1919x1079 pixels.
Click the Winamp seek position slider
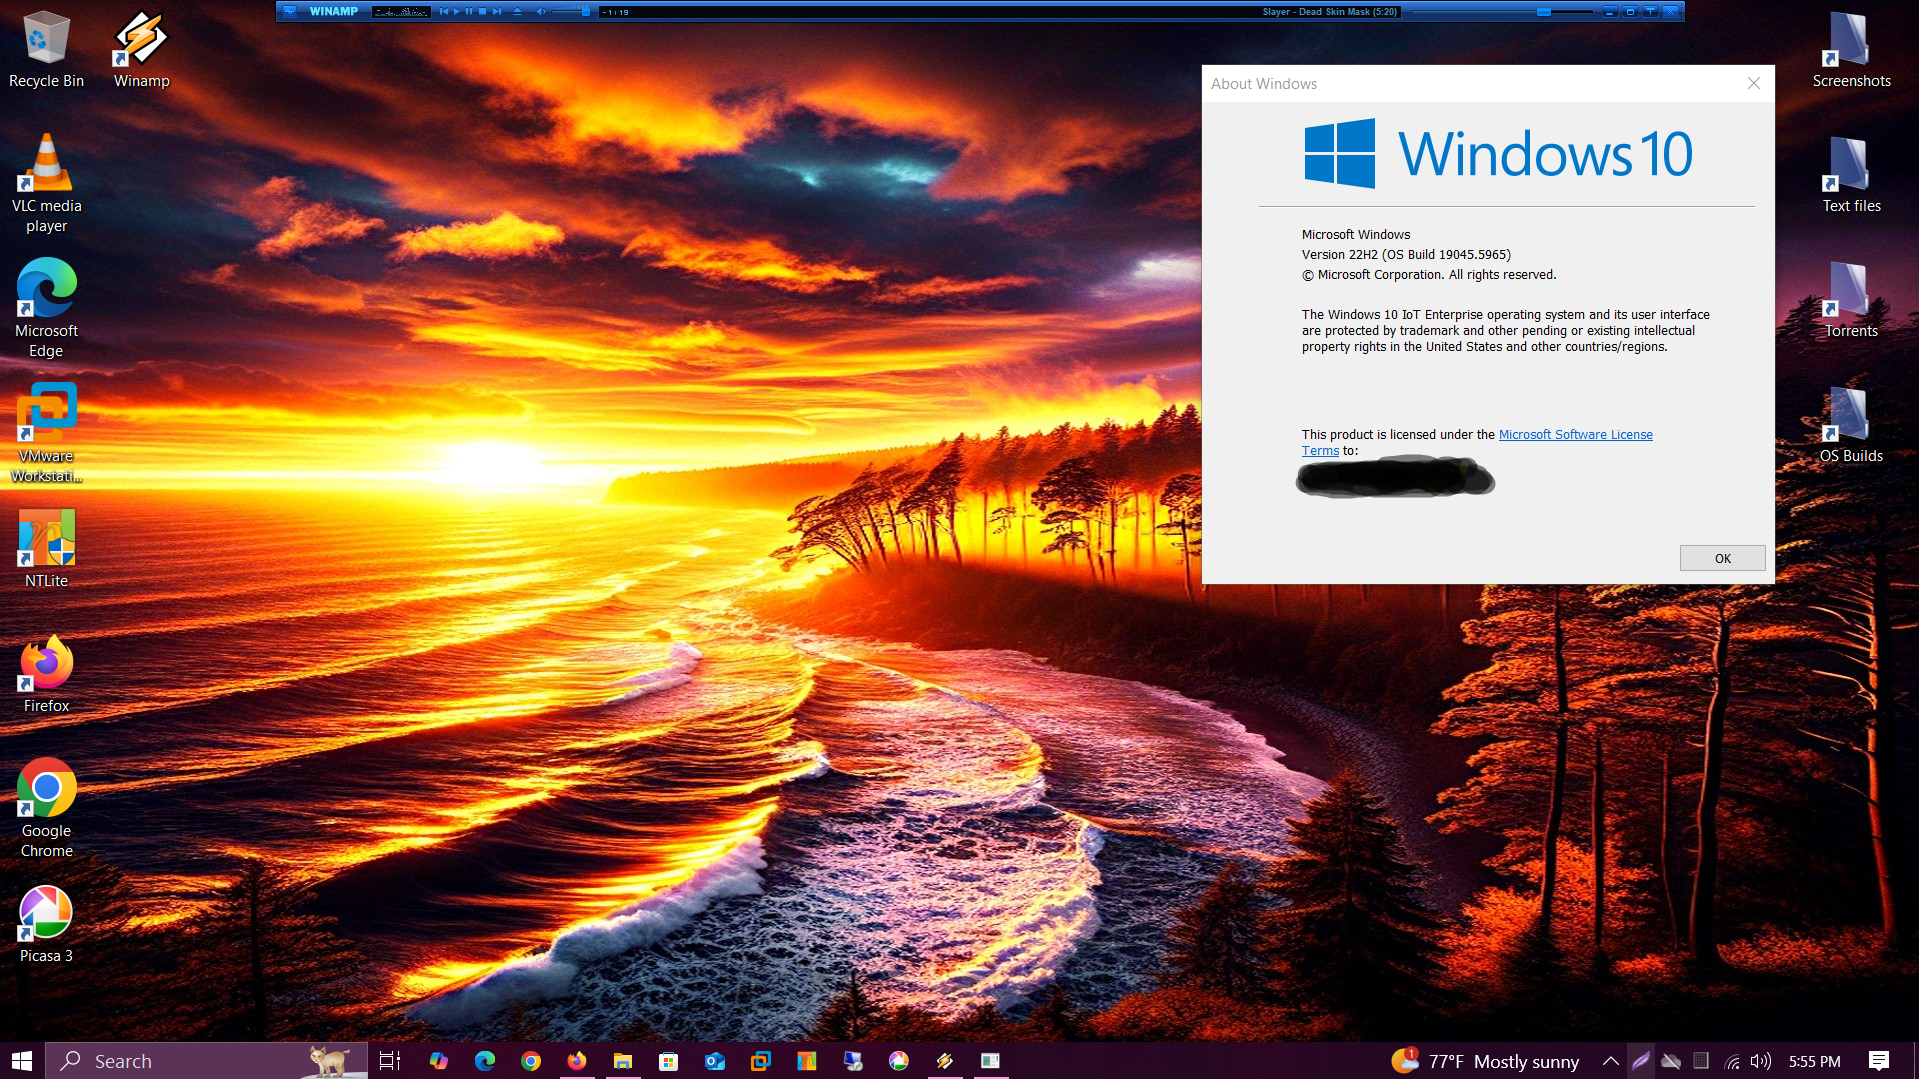tap(1500, 12)
